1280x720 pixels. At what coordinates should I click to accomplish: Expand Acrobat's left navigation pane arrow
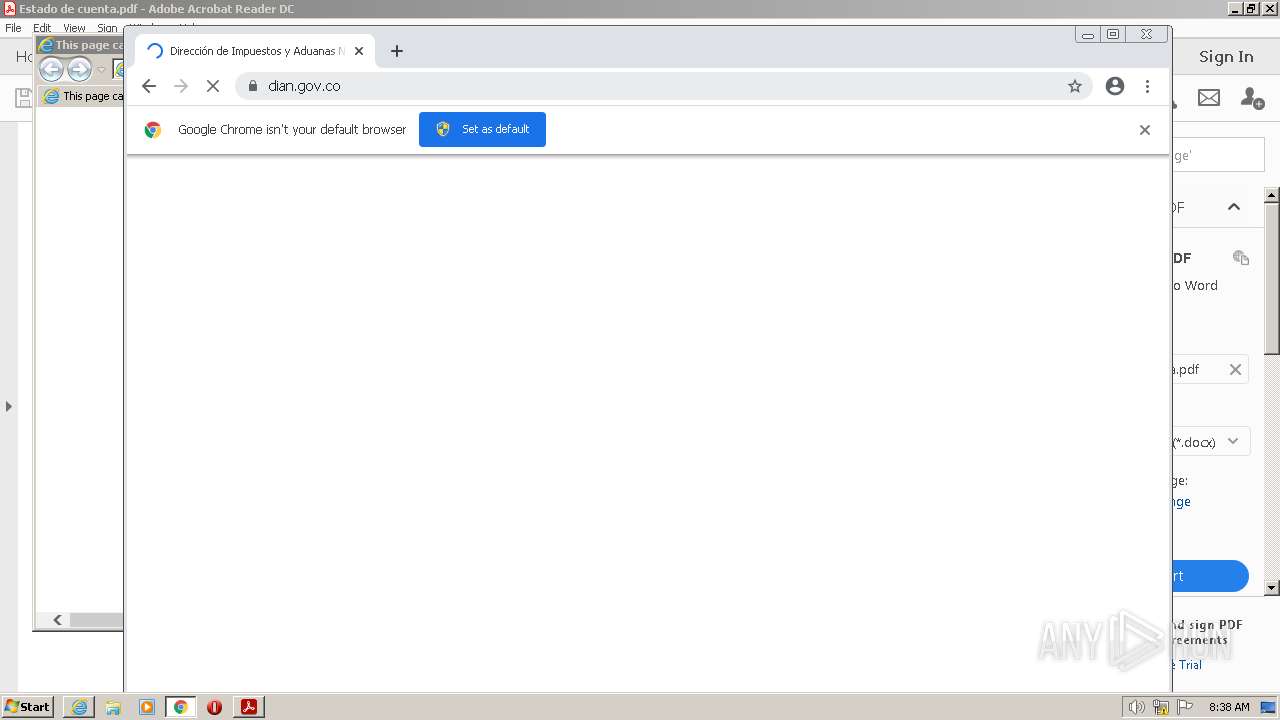(x=9, y=406)
